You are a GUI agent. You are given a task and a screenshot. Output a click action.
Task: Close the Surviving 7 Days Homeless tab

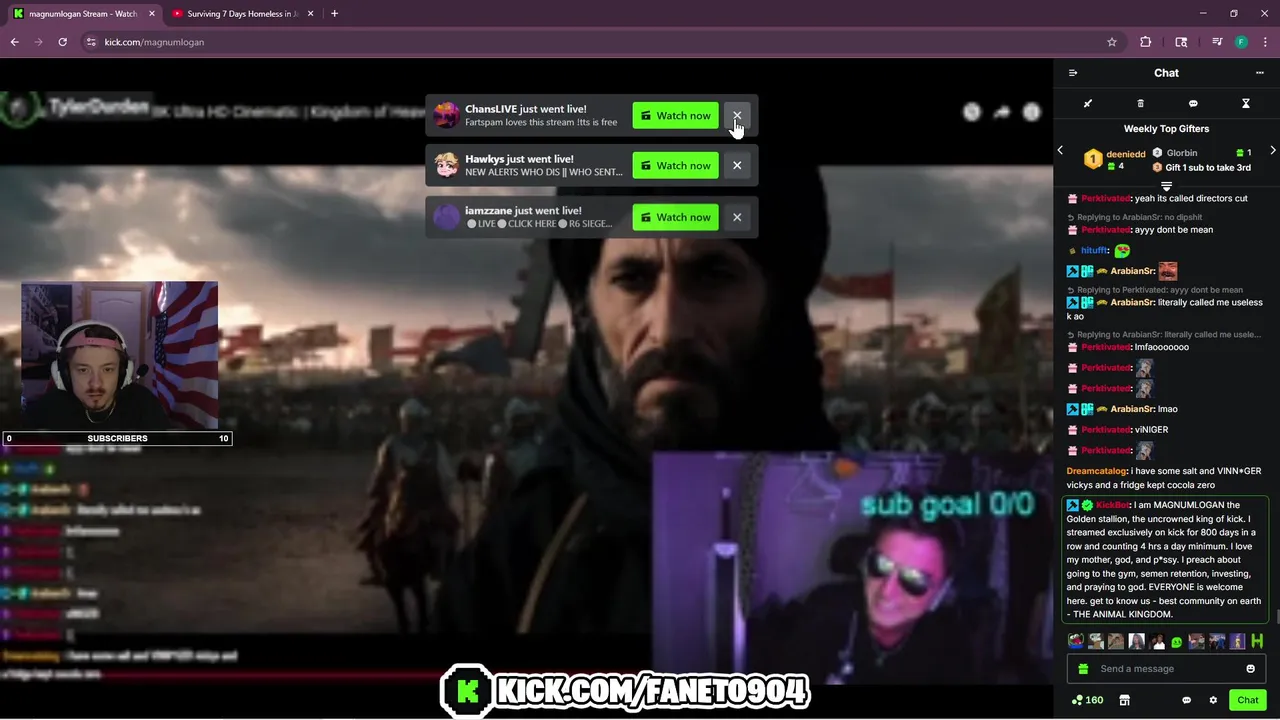click(310, 14)
